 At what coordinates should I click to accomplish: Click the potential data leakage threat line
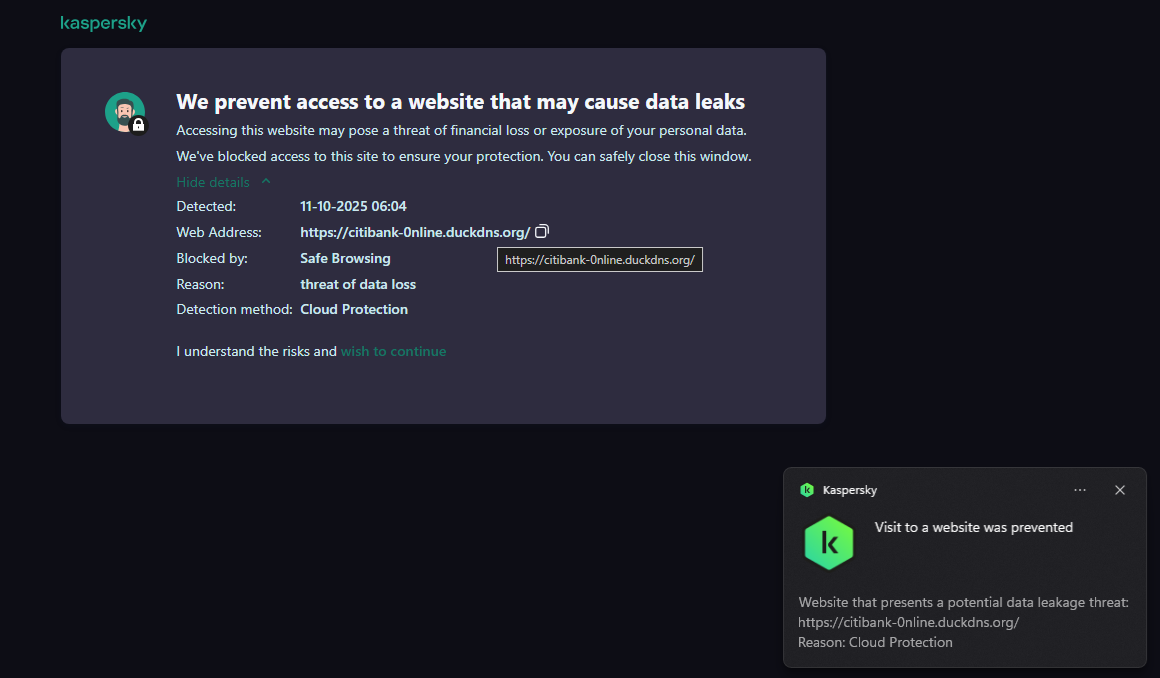963,603
